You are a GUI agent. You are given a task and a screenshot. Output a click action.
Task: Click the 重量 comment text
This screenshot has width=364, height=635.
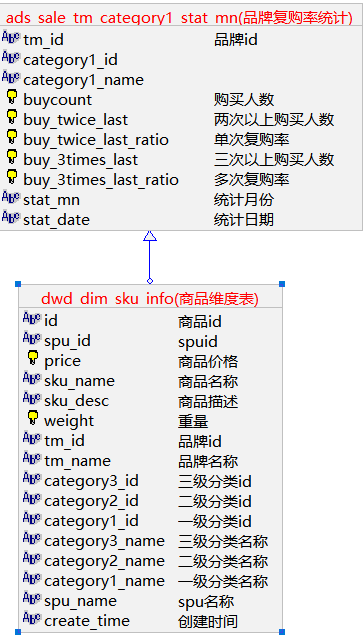[x=193, y=422]
